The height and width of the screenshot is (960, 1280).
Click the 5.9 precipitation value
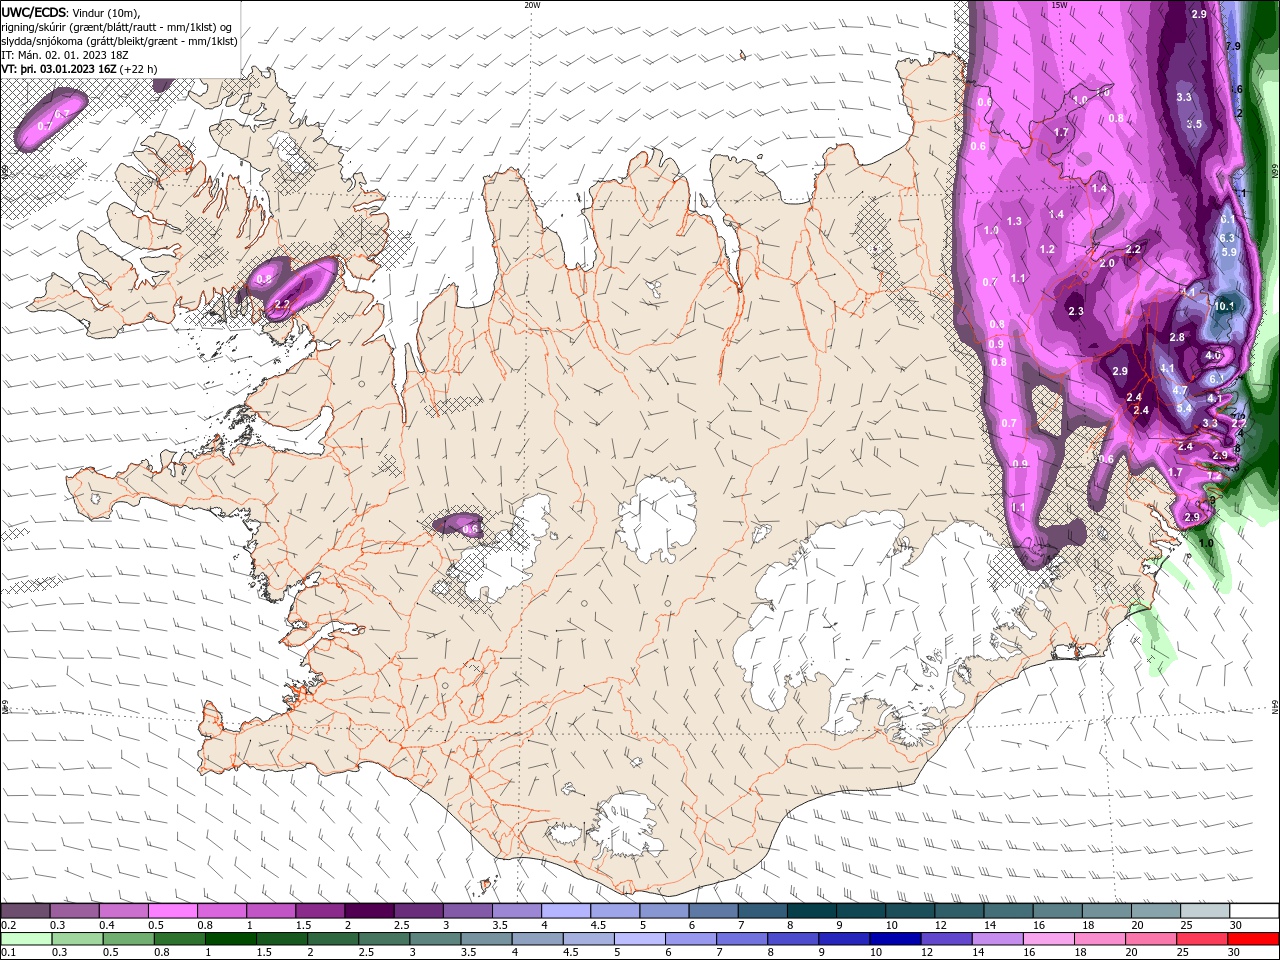coord(1229,252)
